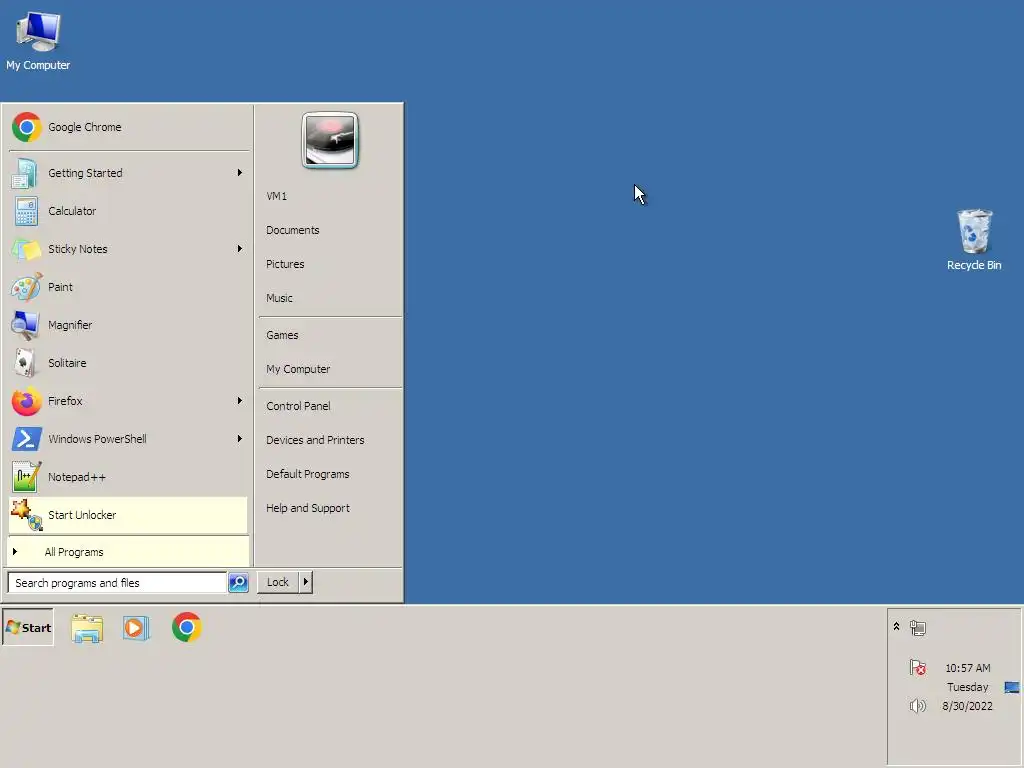Click the user account picture
This screenshot has width=1024, height=768.
330,140
